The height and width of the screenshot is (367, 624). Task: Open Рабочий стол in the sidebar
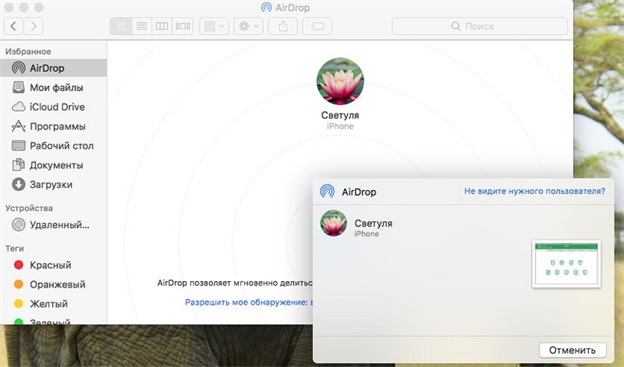(x=53, y=146)
